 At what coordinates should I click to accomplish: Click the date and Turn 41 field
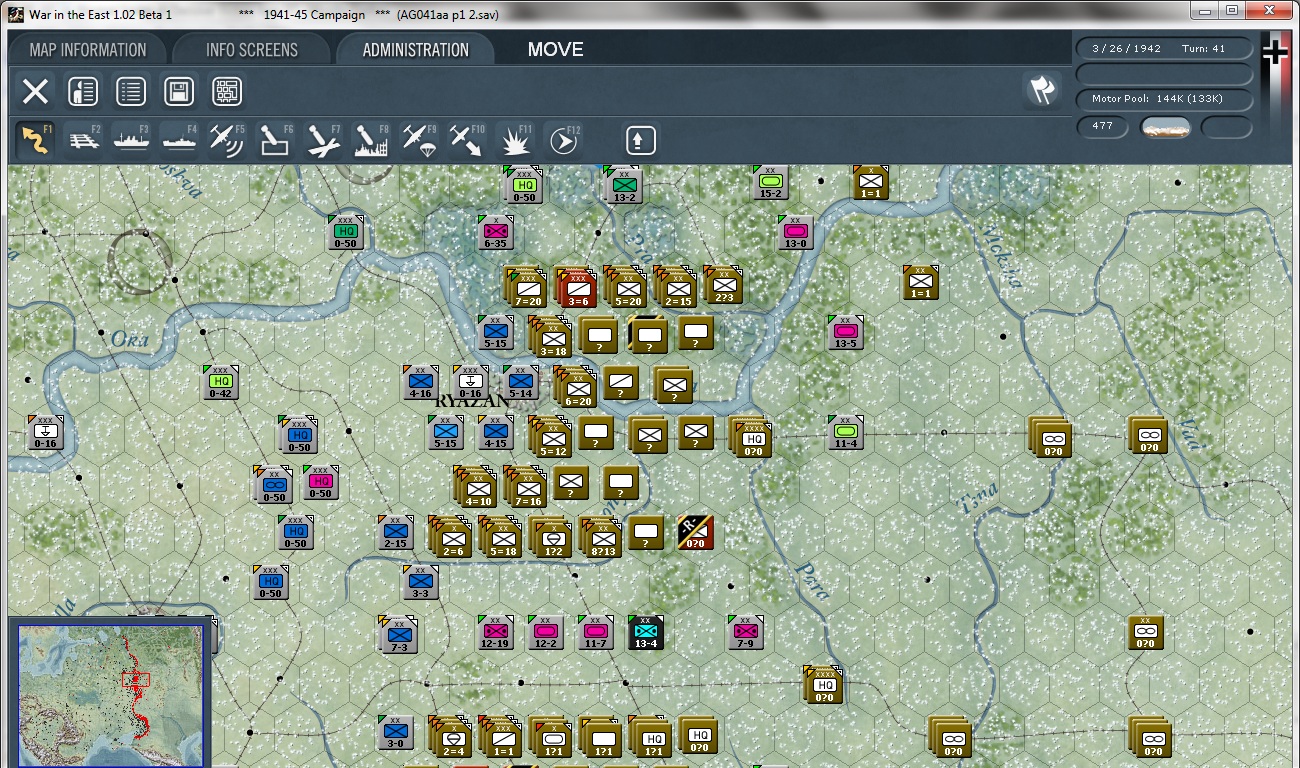coord(1164,49)
